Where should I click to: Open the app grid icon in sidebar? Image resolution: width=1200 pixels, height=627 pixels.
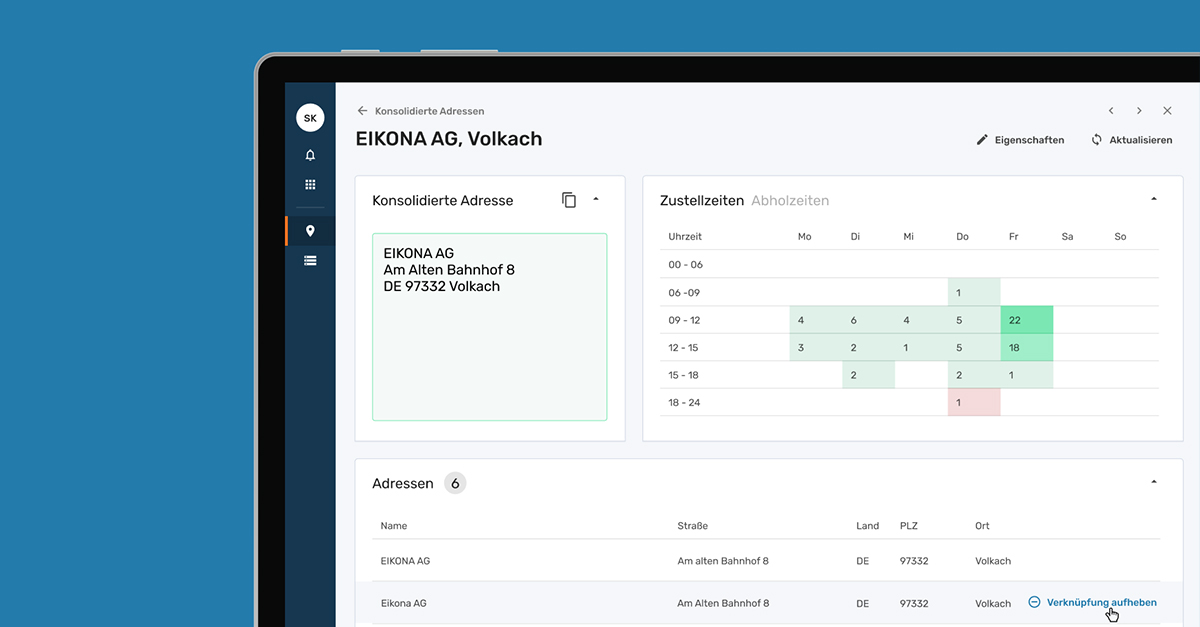310,185
